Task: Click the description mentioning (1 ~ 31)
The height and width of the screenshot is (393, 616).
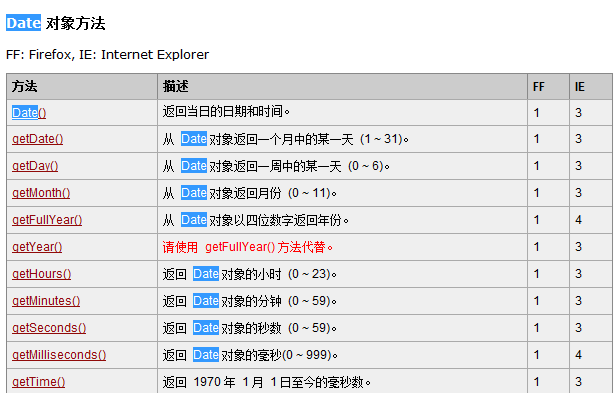Action: tap(286, 139)
